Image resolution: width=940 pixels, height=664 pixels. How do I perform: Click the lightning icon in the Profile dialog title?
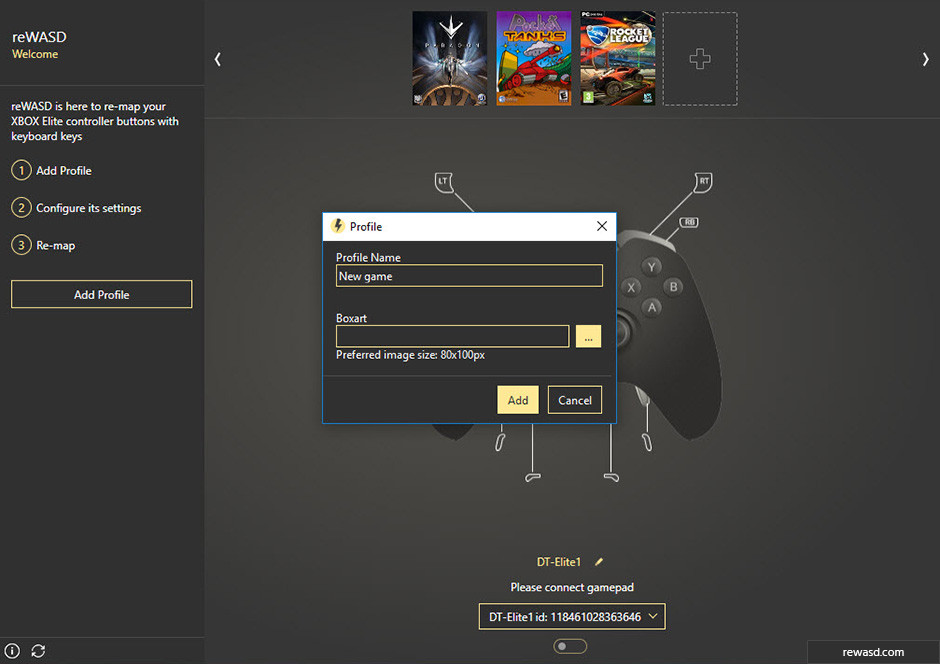tap(338, 226)
